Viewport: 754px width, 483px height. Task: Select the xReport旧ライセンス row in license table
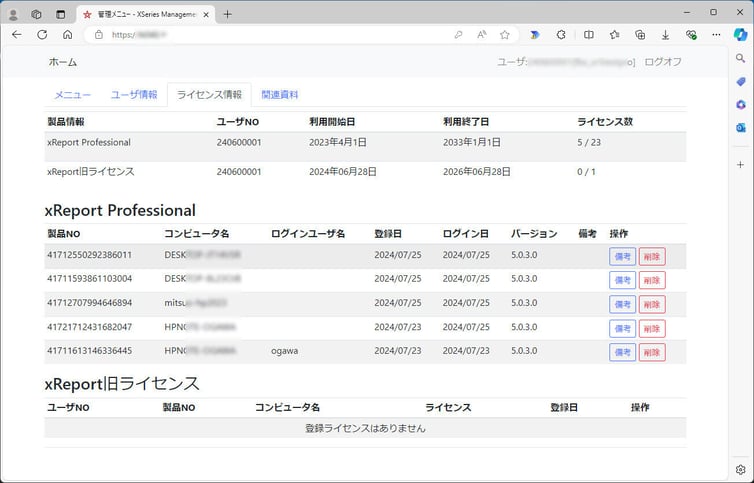365,172
